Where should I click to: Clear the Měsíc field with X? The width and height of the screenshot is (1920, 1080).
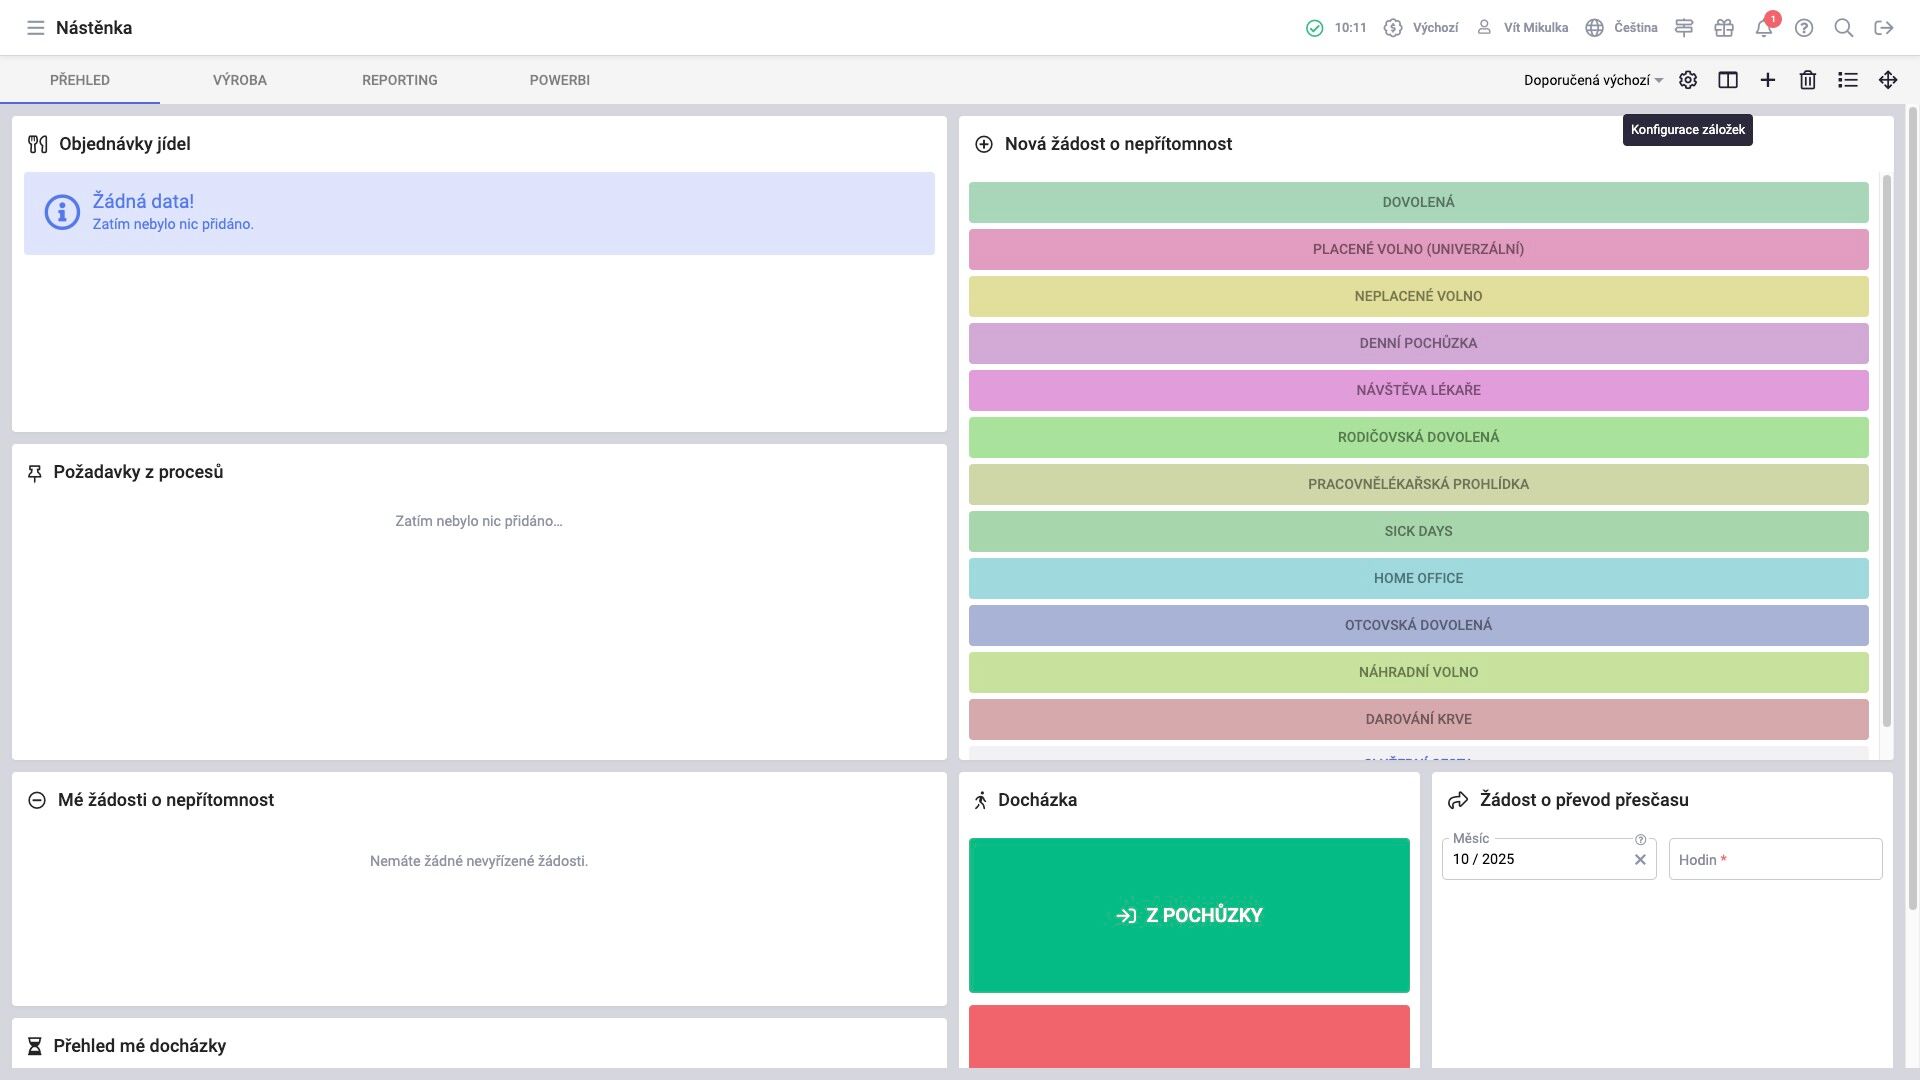[x=1639, y=860]
